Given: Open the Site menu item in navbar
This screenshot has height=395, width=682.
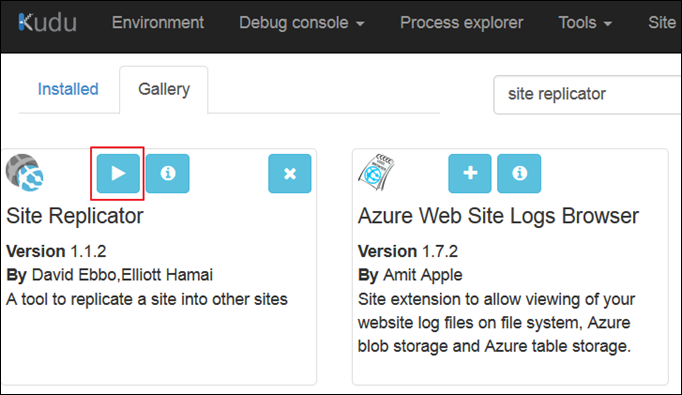Looking at the screenshot, I should 662,23.
